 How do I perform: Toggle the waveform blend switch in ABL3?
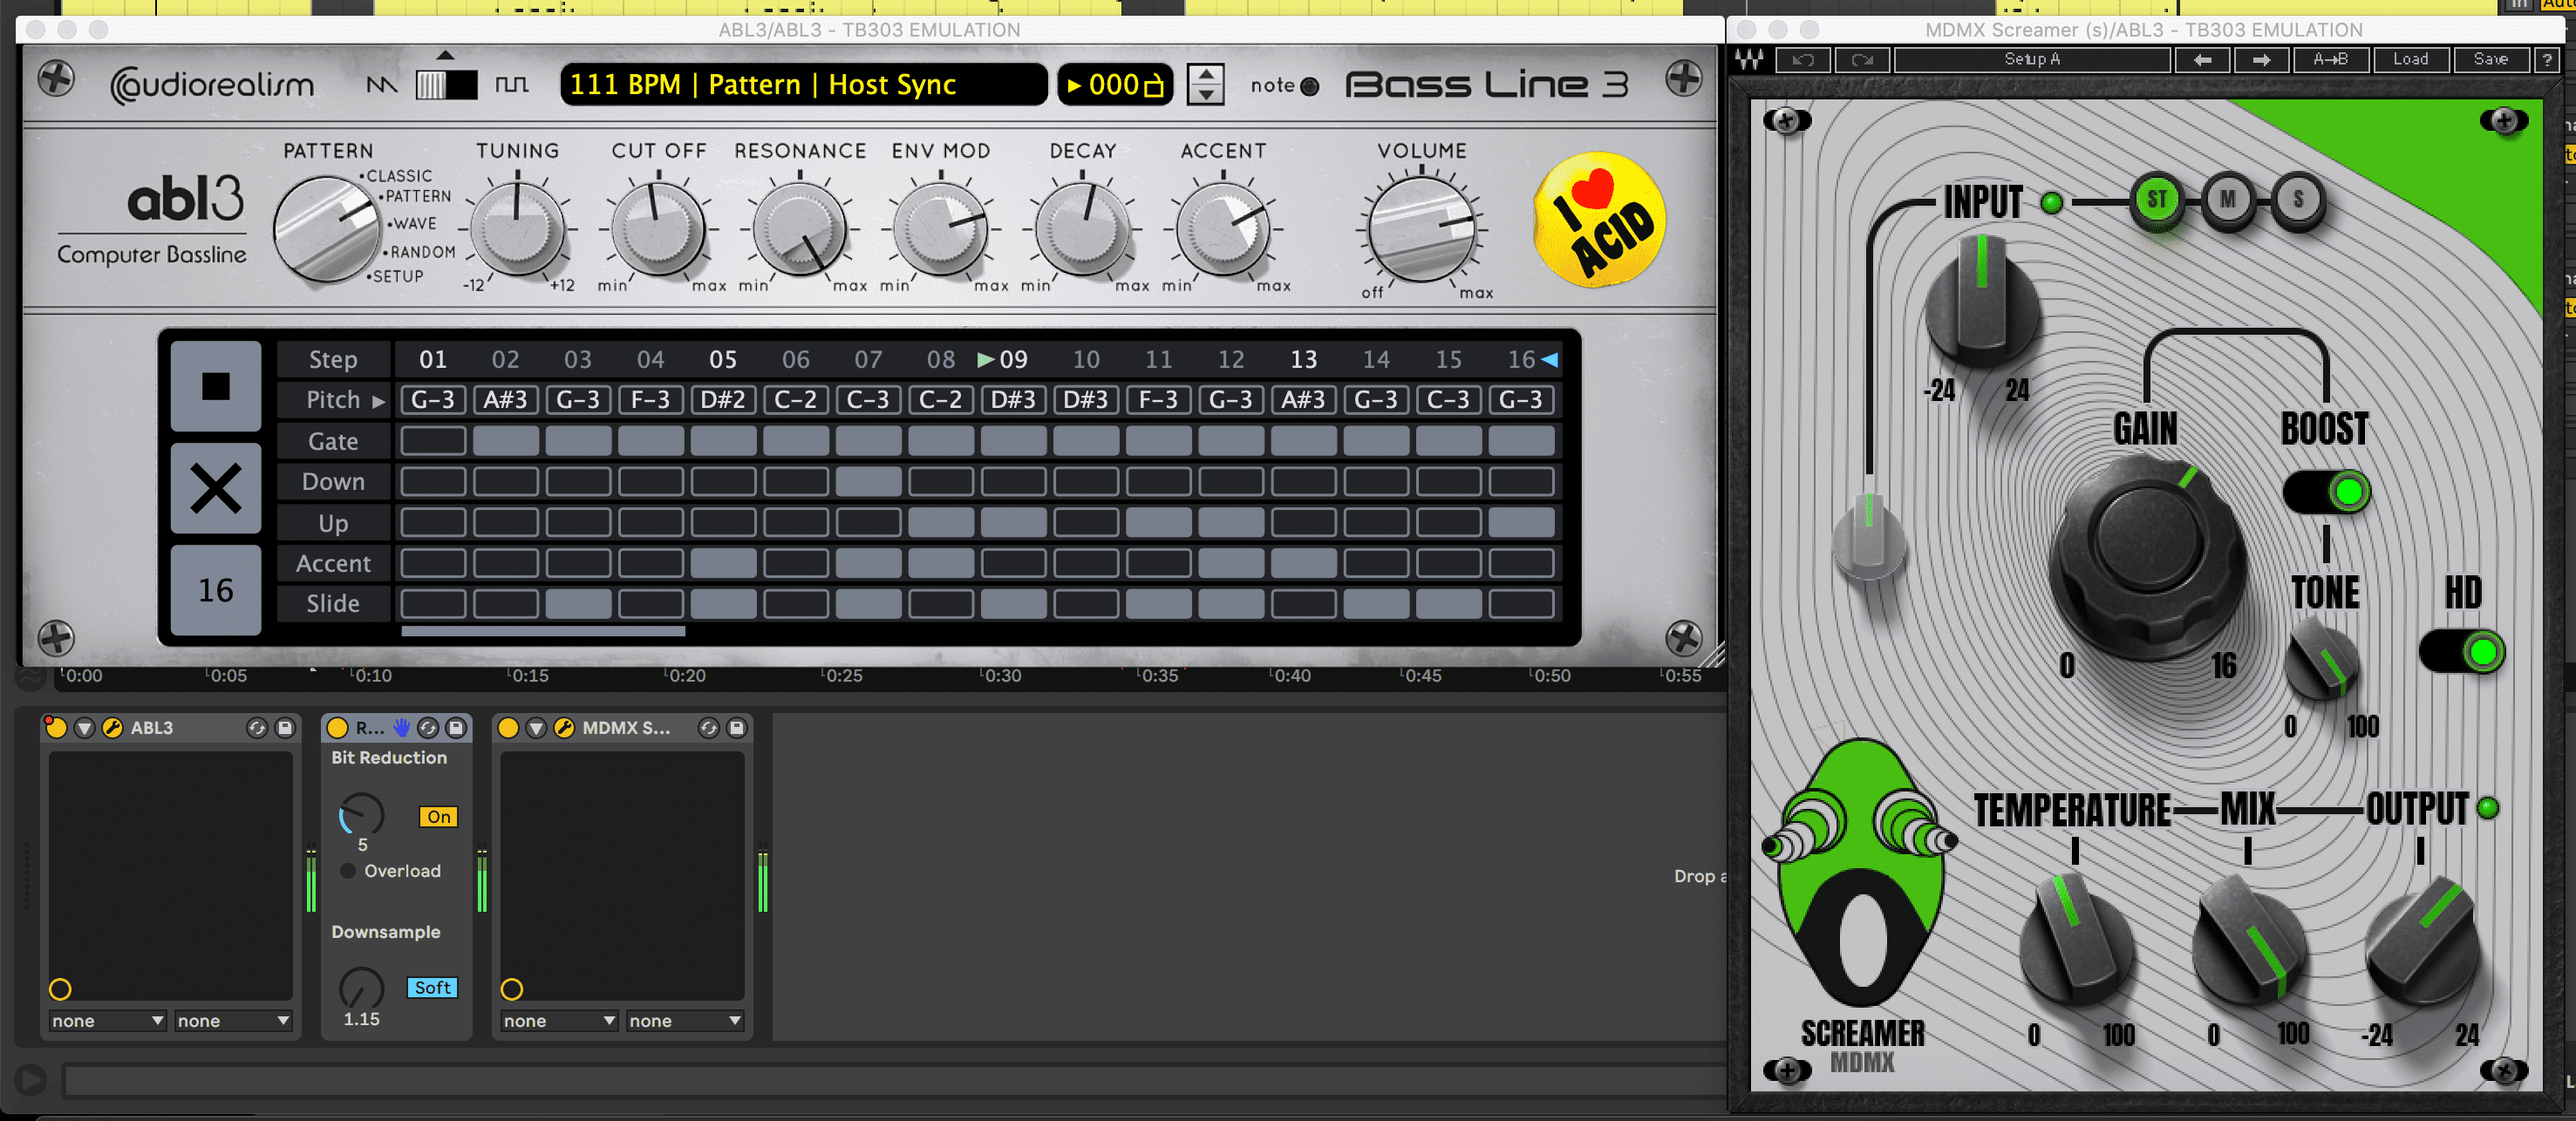[446, 85]
